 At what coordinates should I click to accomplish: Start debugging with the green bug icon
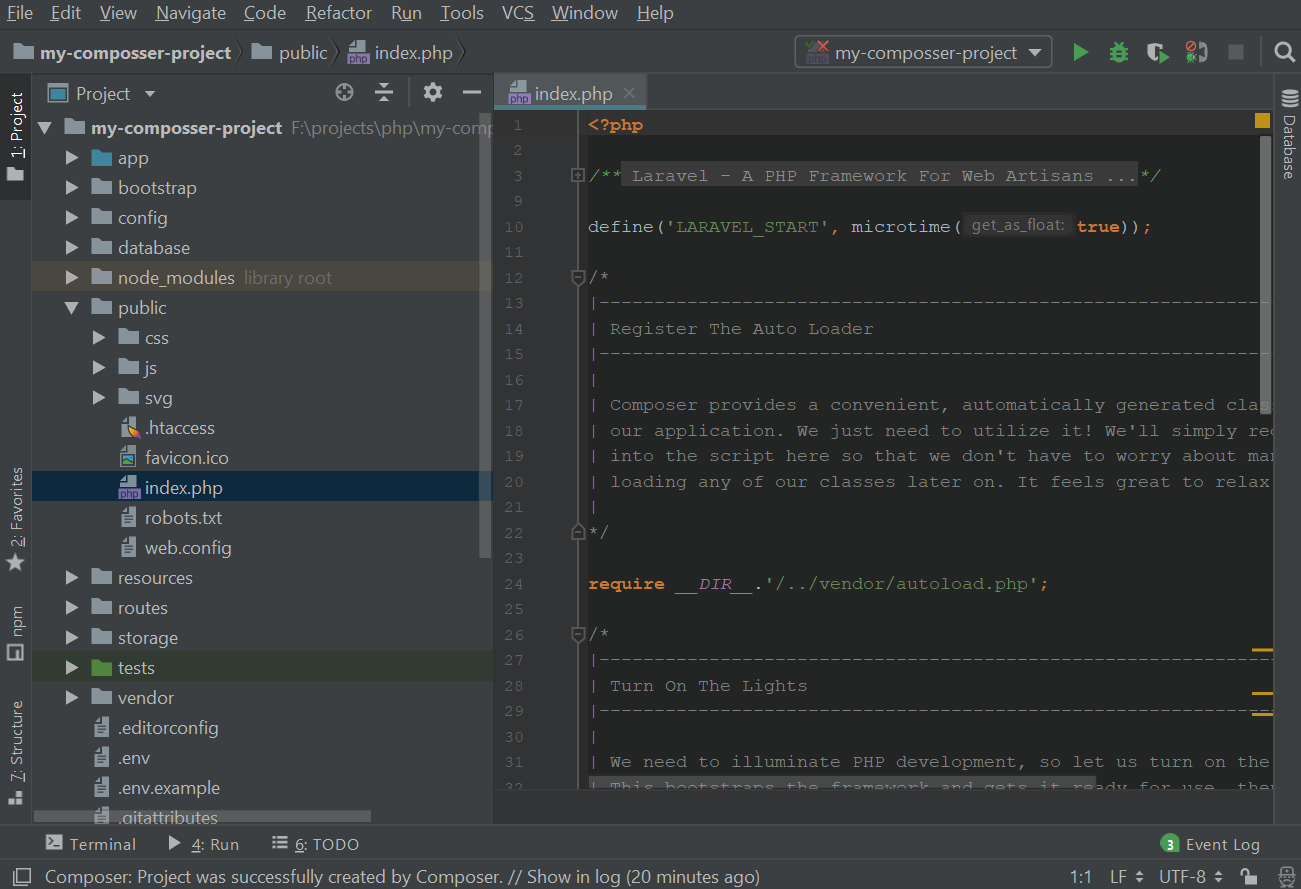(1119, 53)
